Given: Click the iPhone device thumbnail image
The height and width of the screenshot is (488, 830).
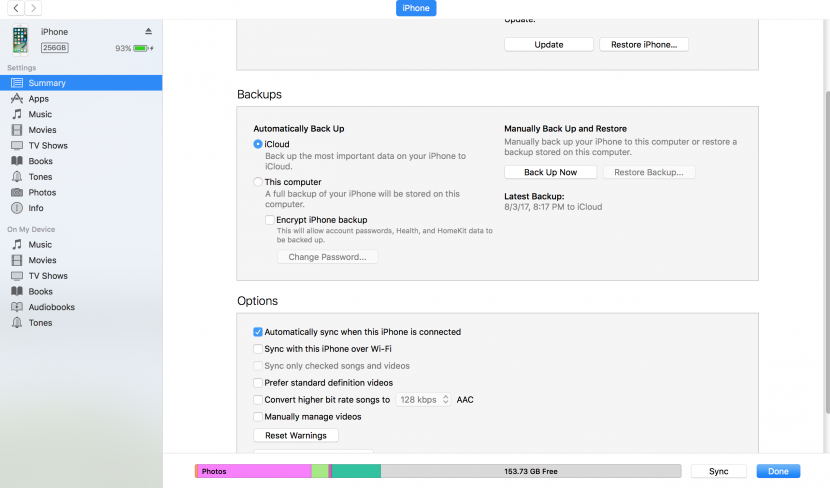Looking at the screenshot, I should [x=20, y=40].
